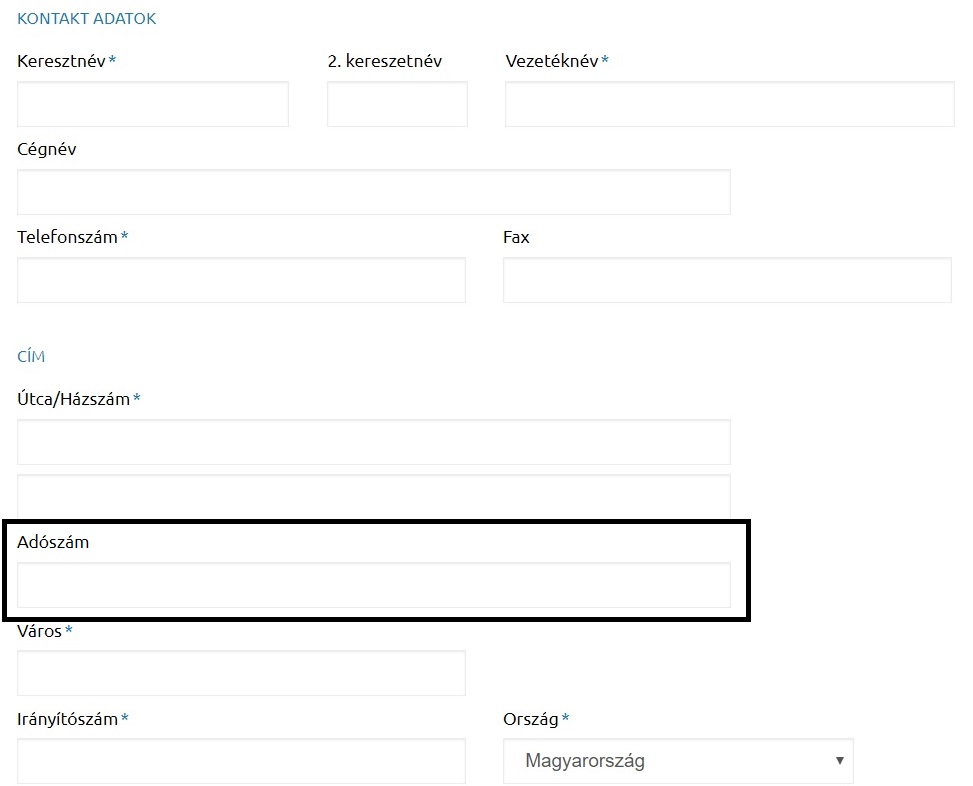Open the Ország country dropdown
Screen dimensions: 973x786
[677, 761]
